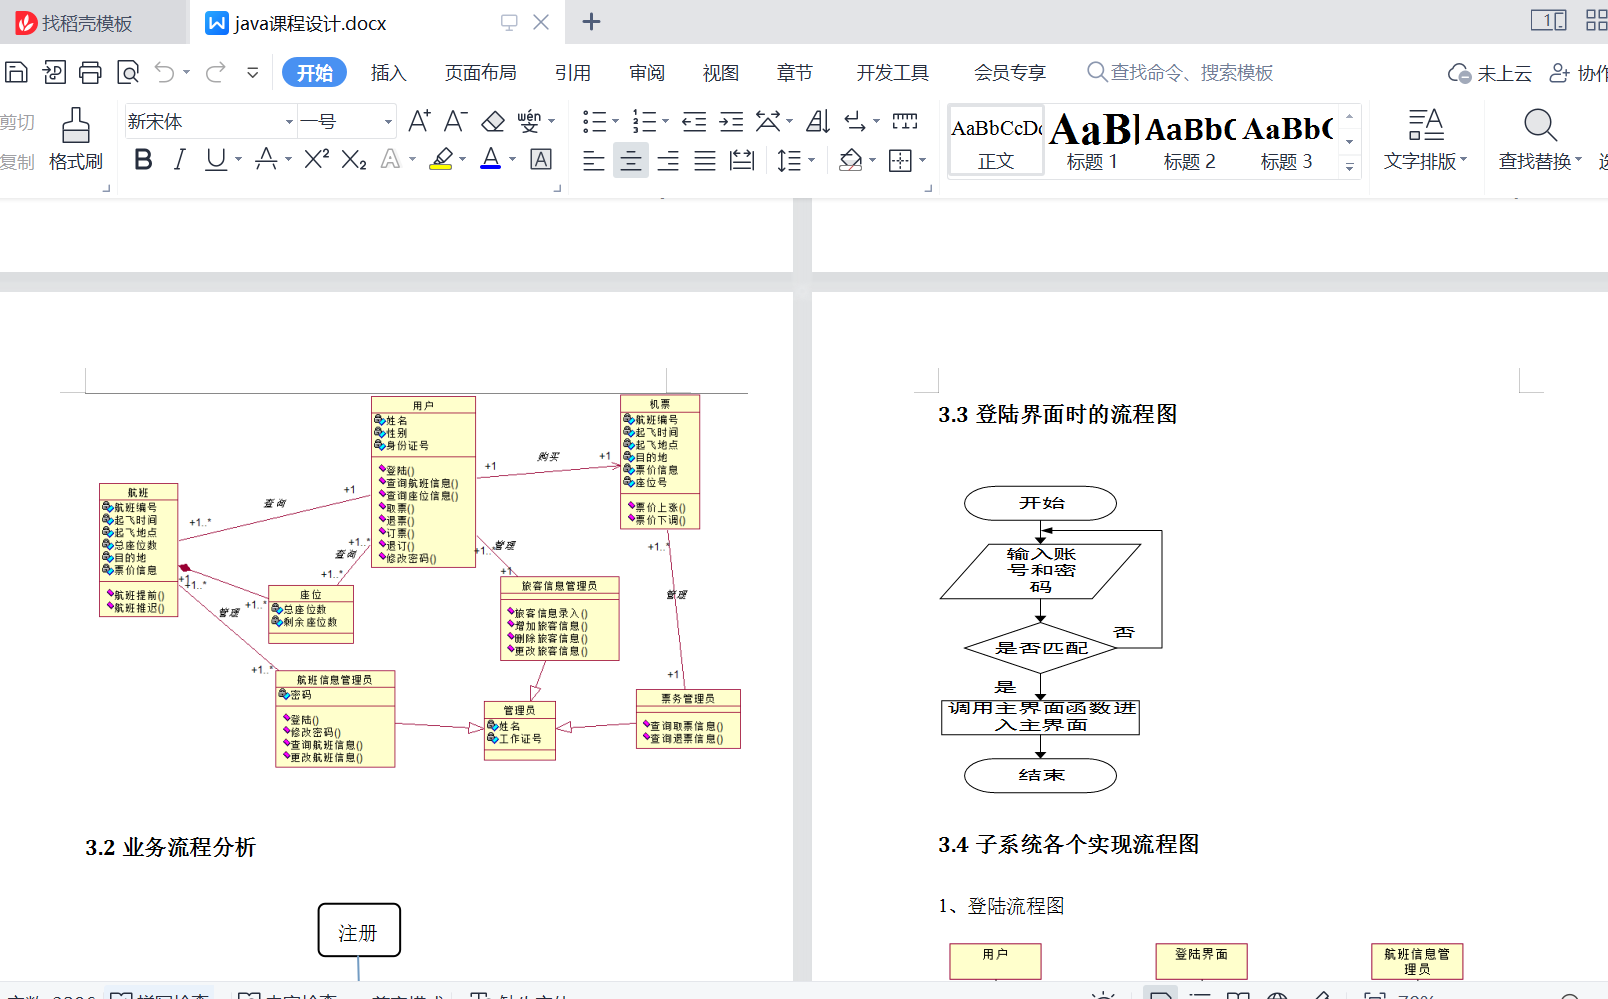The width and height of the screenshot is (1608, 999).
Task: Open the 引用 ribbon tab
Action: click(573, 73)
